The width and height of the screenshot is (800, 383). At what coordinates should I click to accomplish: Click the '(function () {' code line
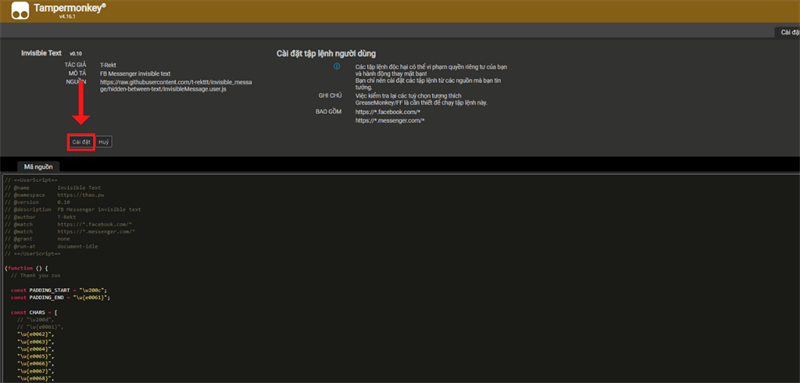pos(26,268)
